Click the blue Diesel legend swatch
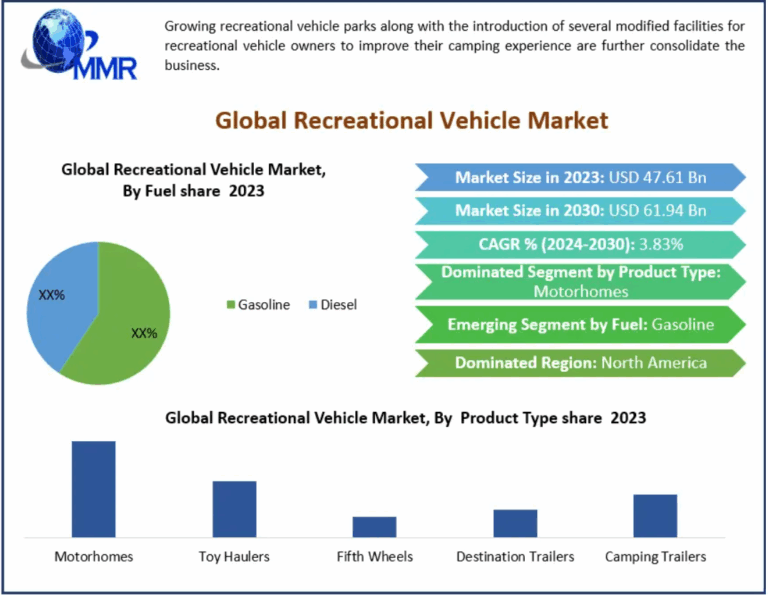768x595 pixels. [x=312, y=305]
